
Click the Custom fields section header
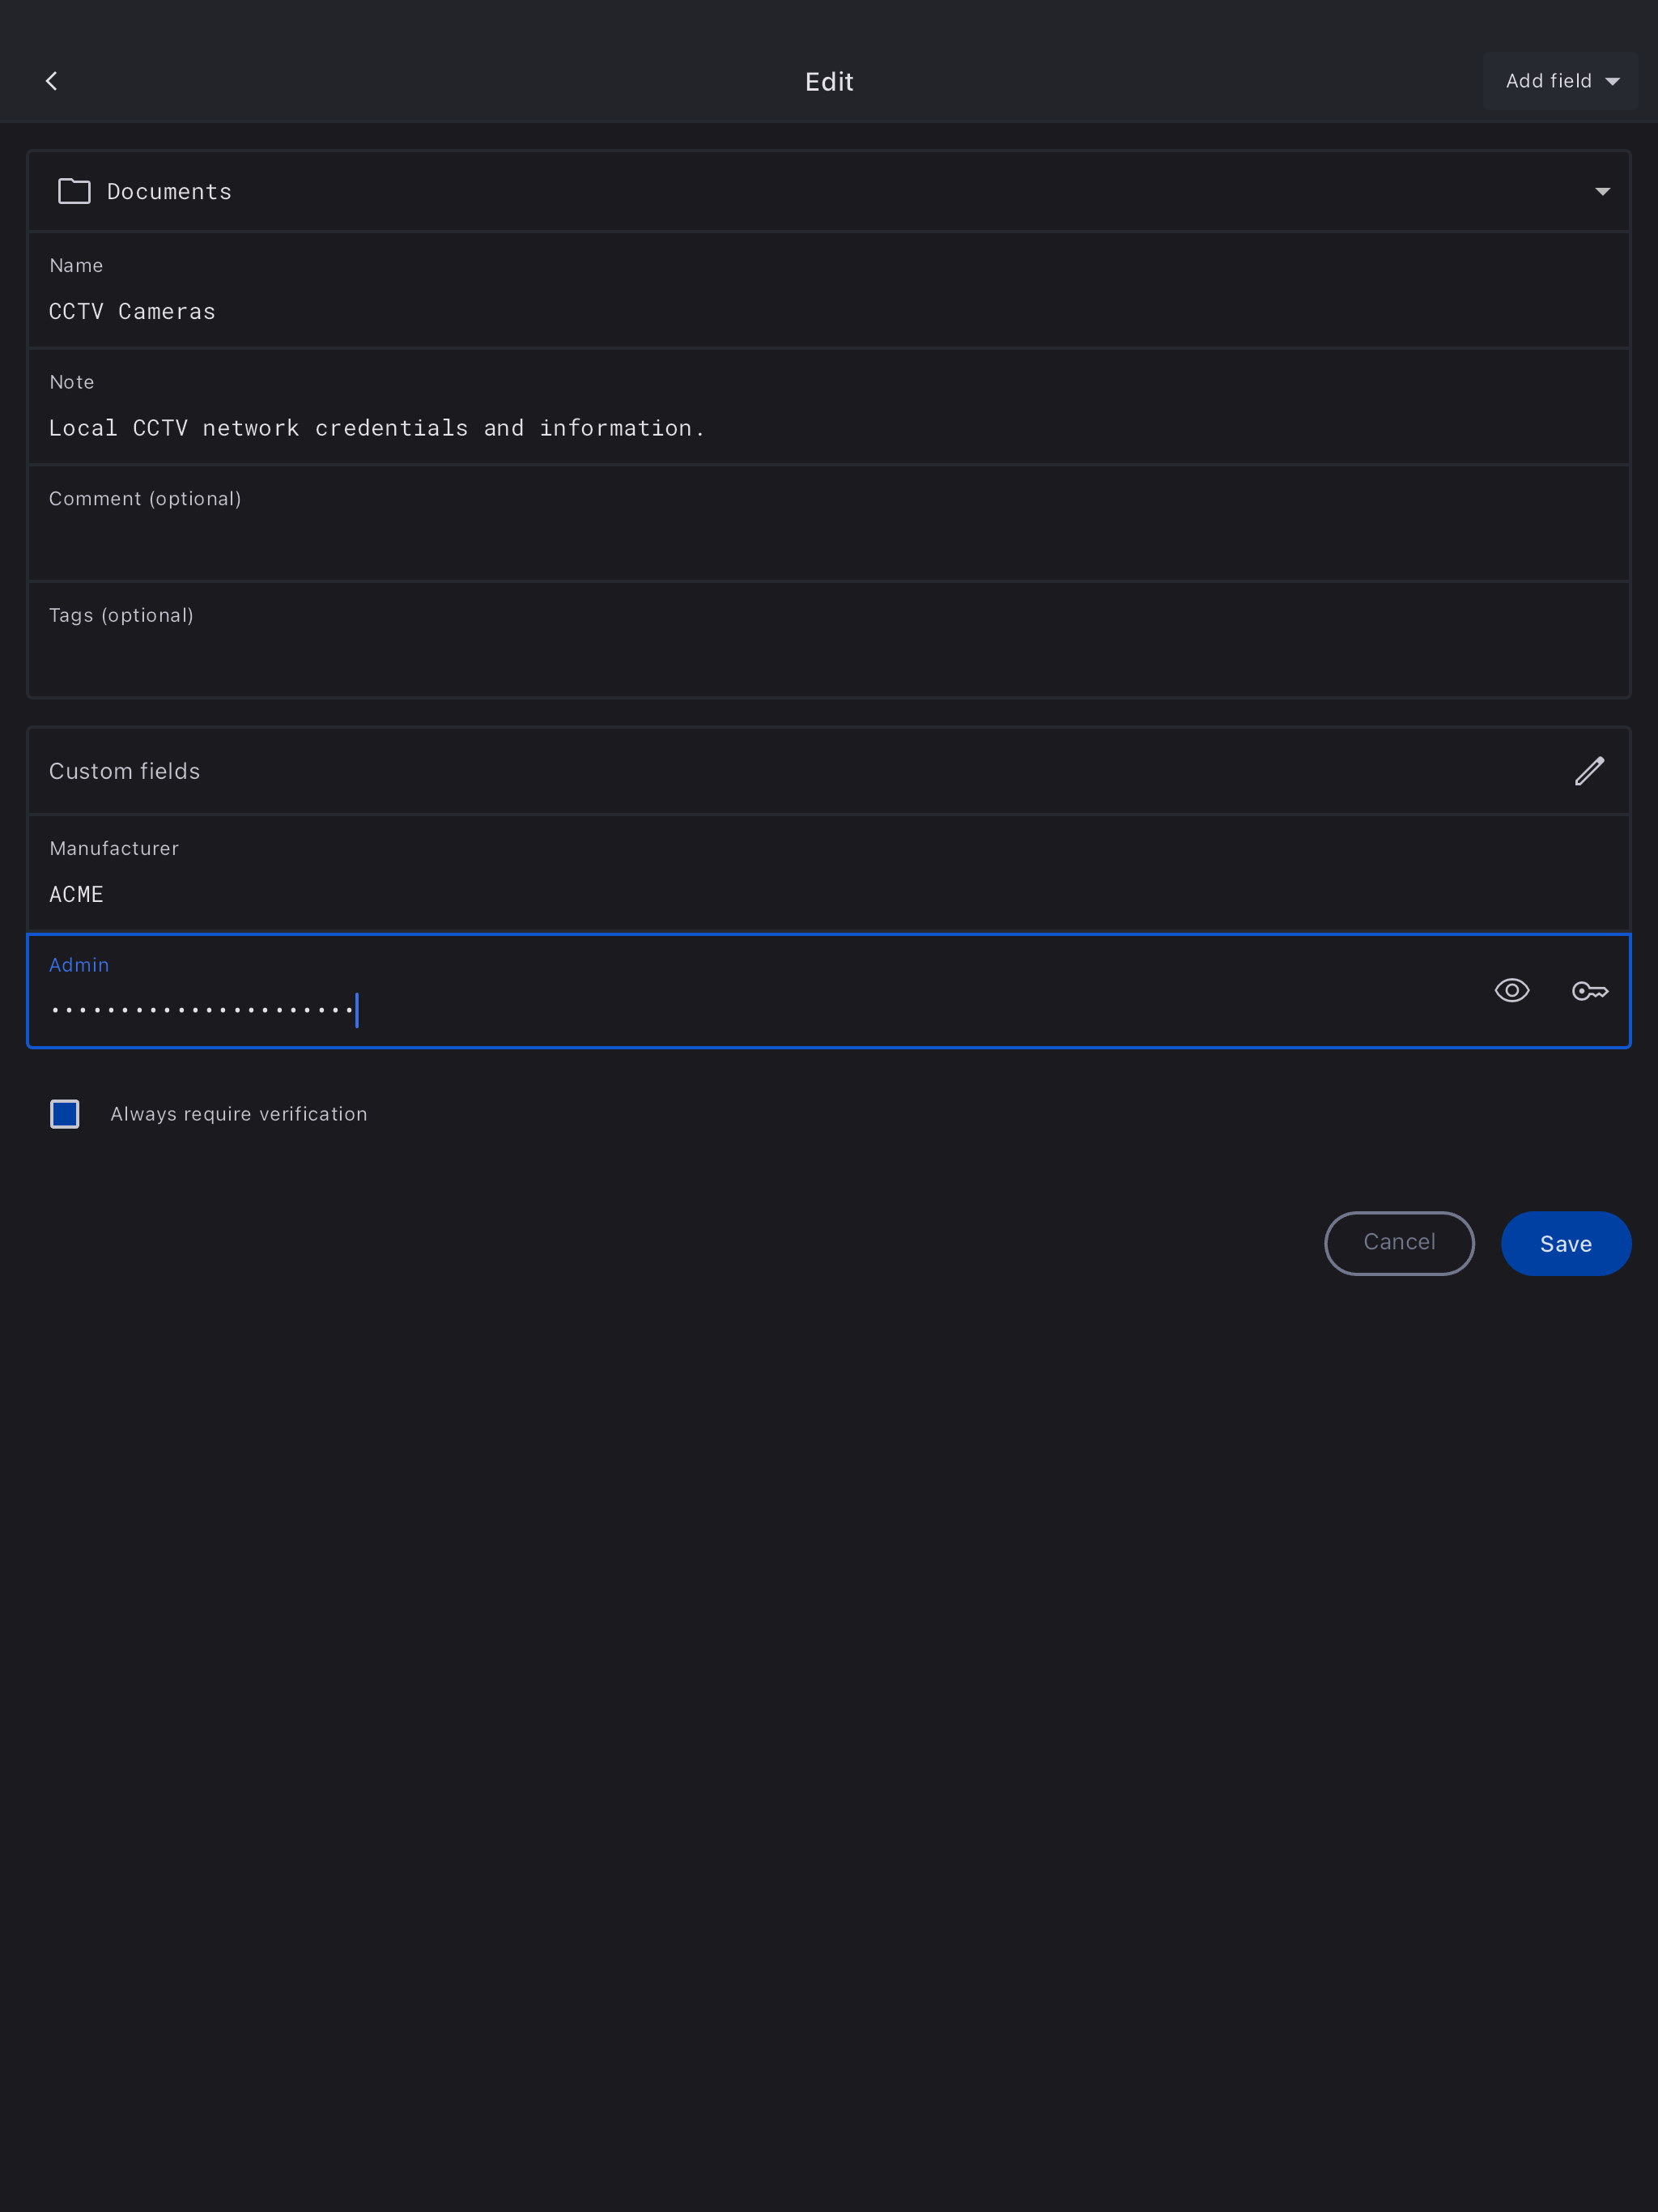point(125,771)
